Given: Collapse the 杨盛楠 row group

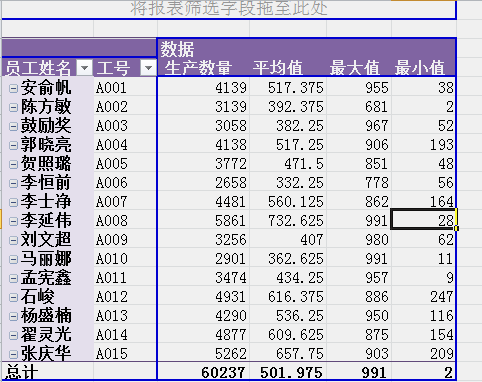Looking at the screenshot, I should [13, 316].
